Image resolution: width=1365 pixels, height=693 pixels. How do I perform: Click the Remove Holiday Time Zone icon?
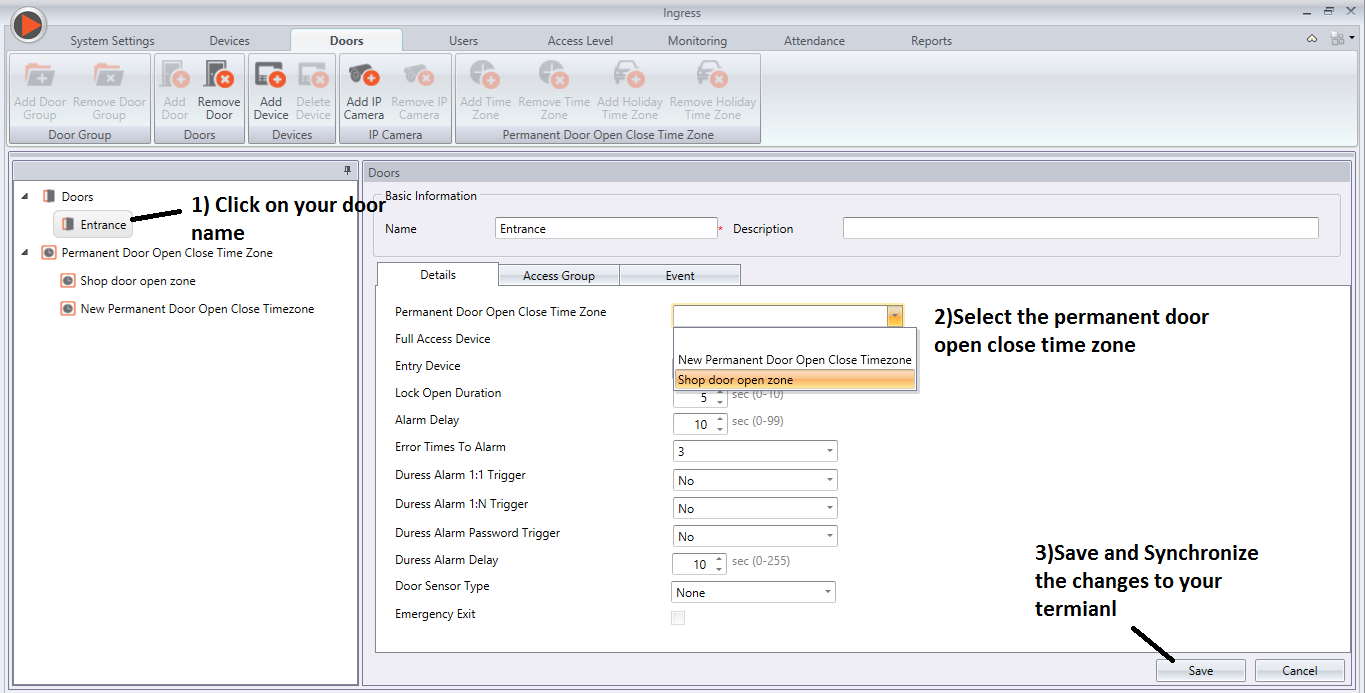pyautogui.click(x=712, y=75)
